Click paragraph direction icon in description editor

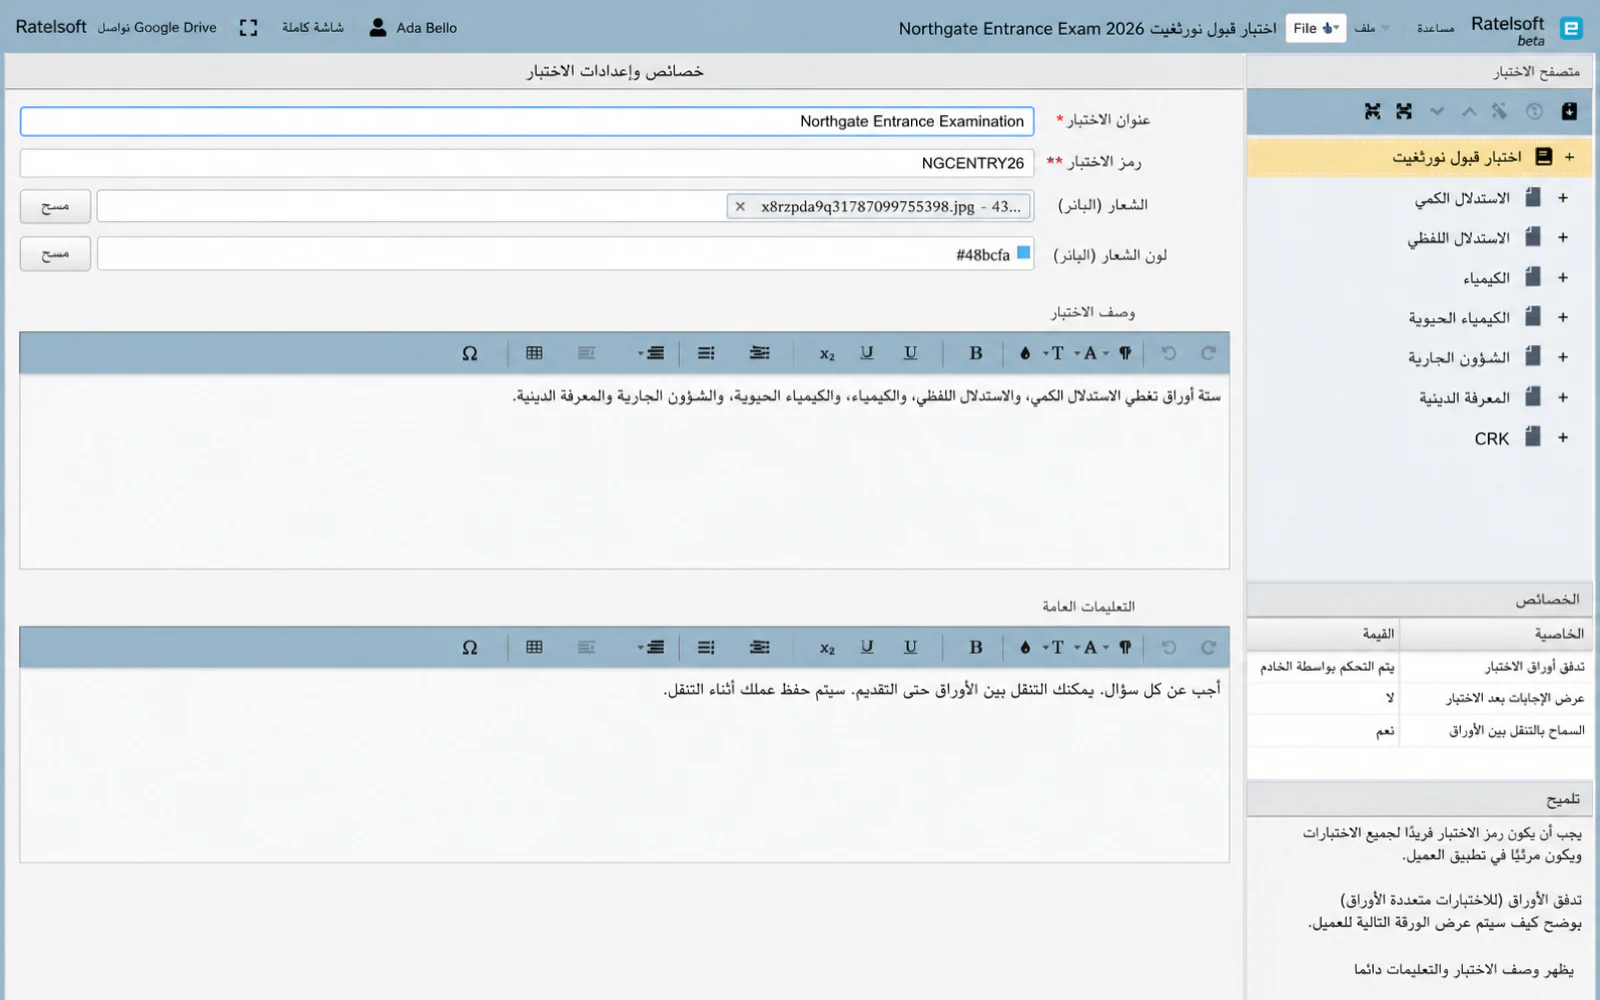pos(1126,353)
